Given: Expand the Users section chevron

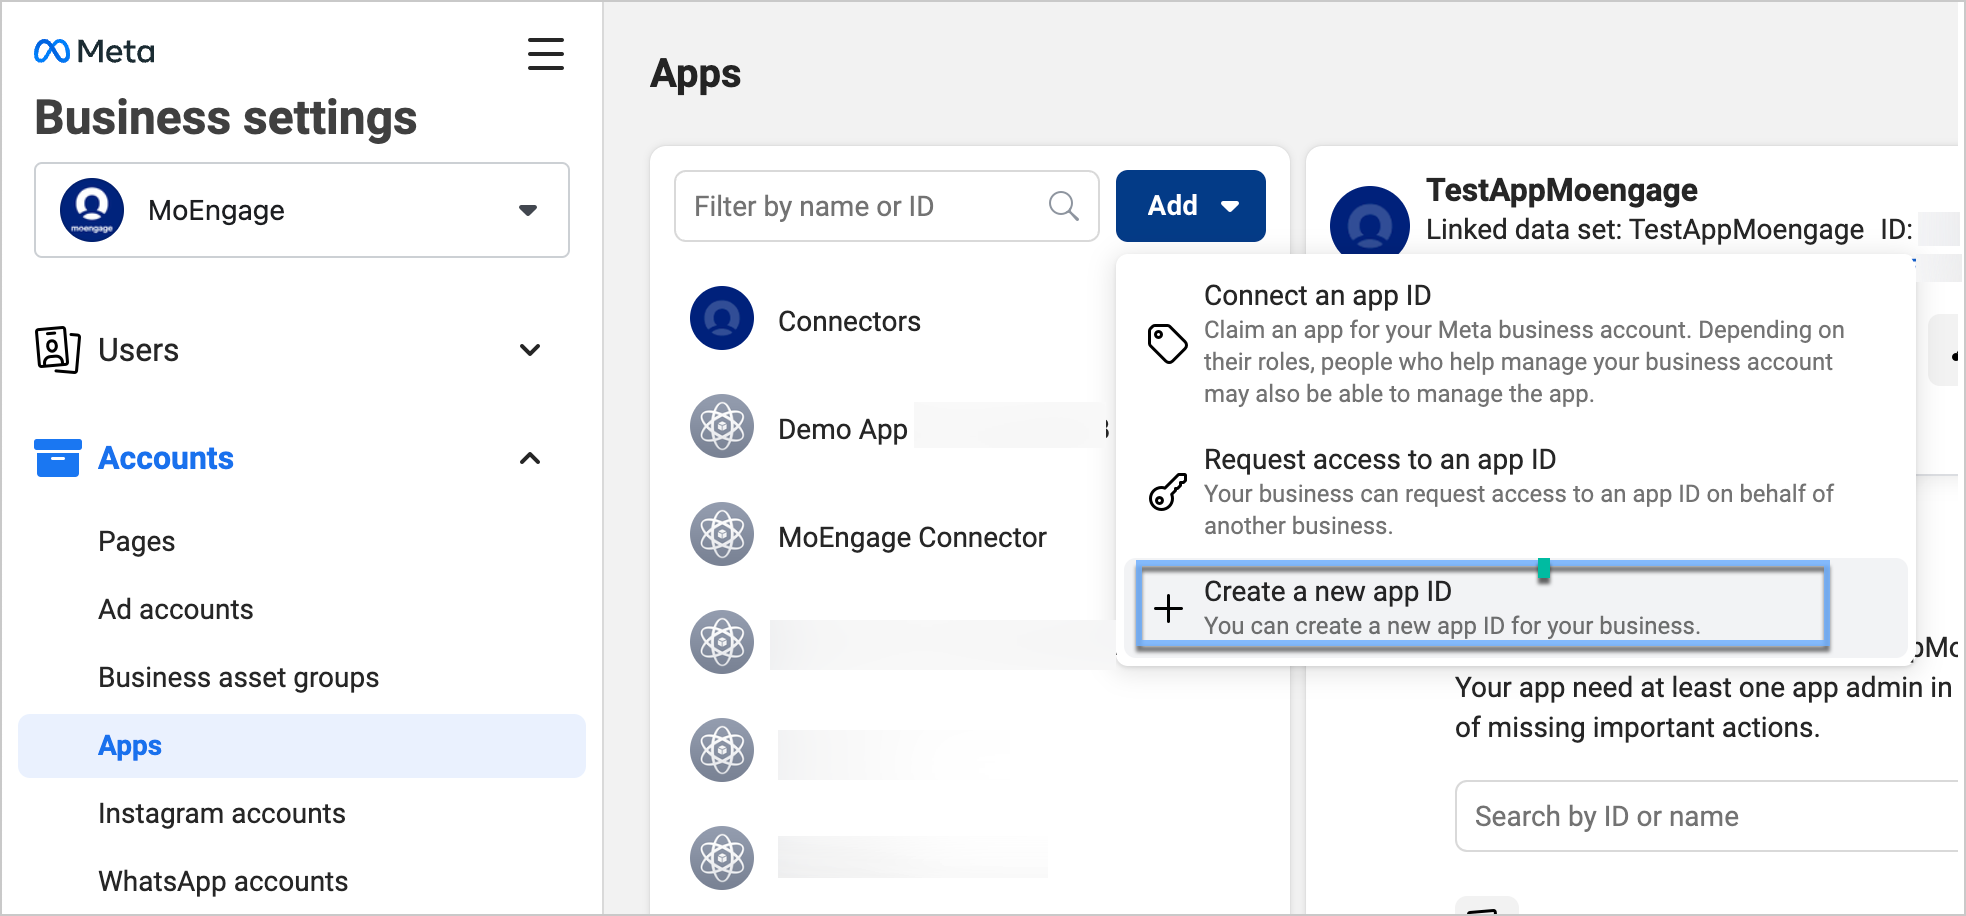Looking at the screenshot, I should tap(530, 350).
